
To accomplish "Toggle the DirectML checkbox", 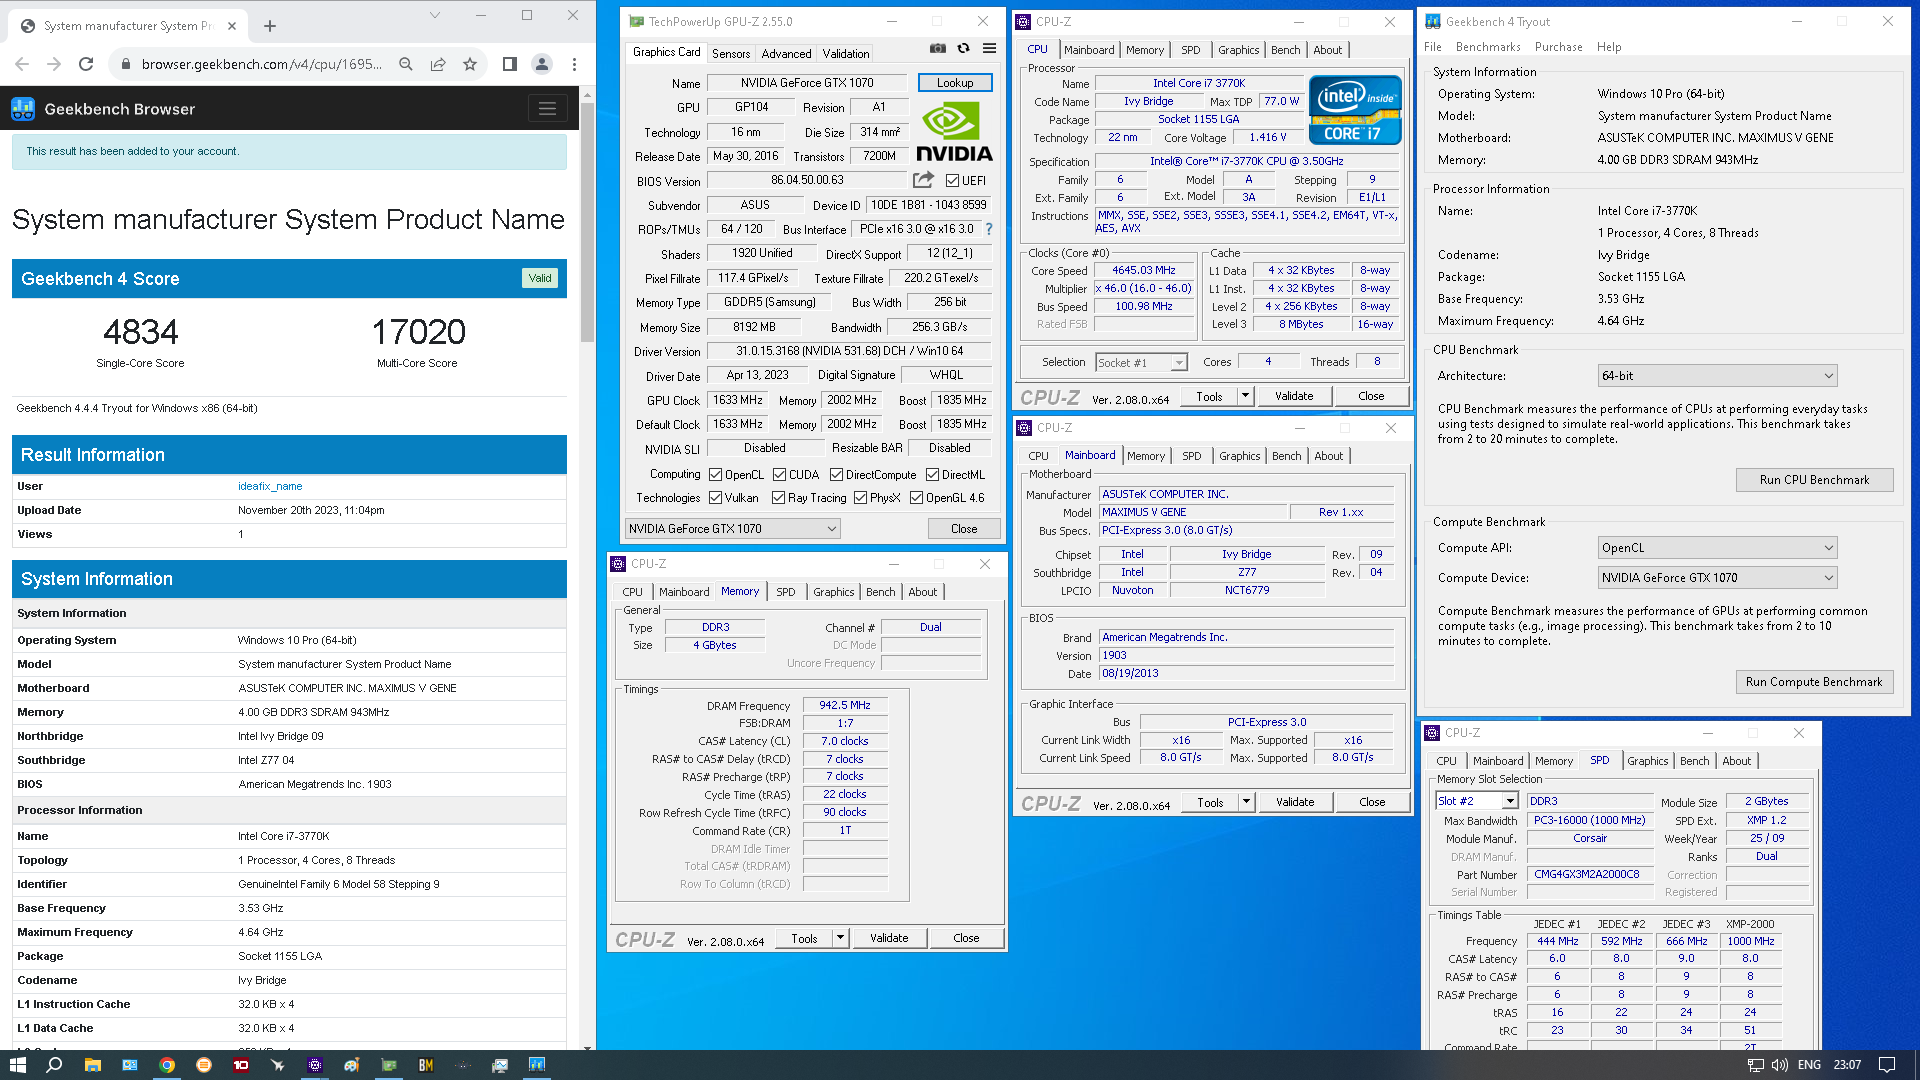I will tap(932, 475).
